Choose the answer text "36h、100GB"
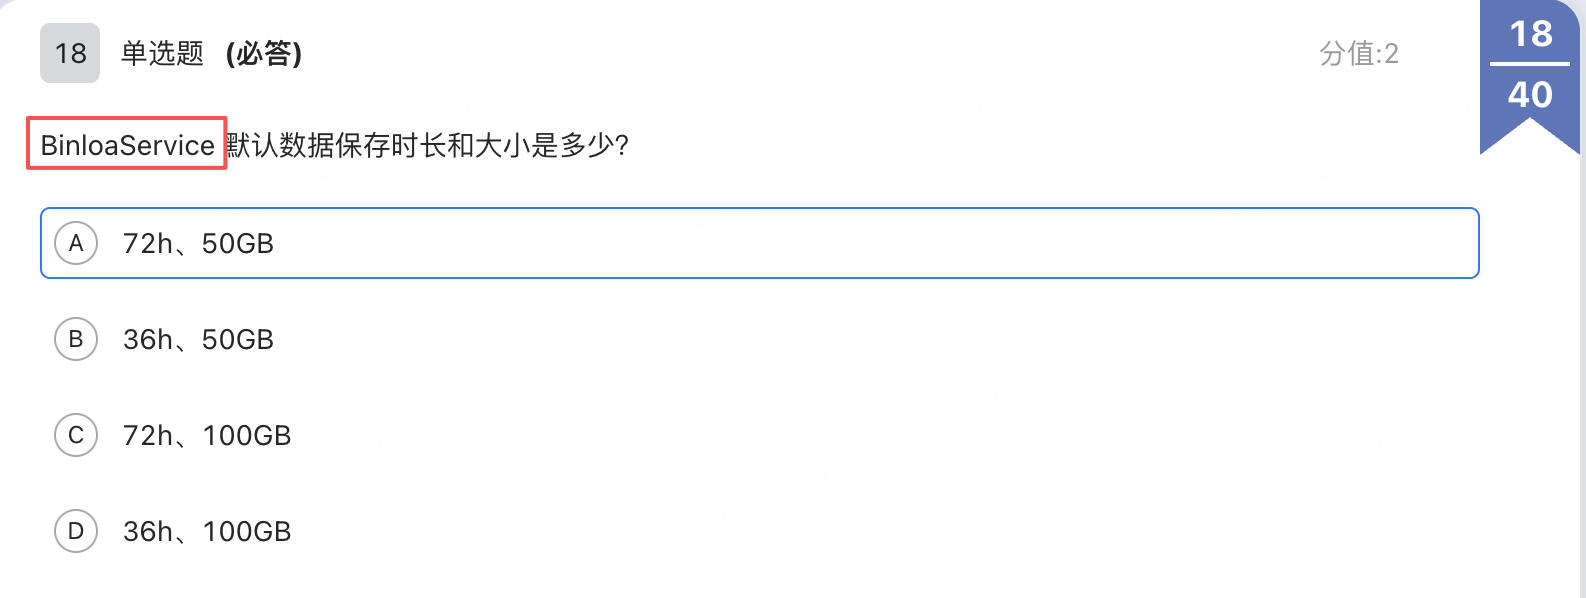This screenshot has height=598, width=1586. coord(207,532)
